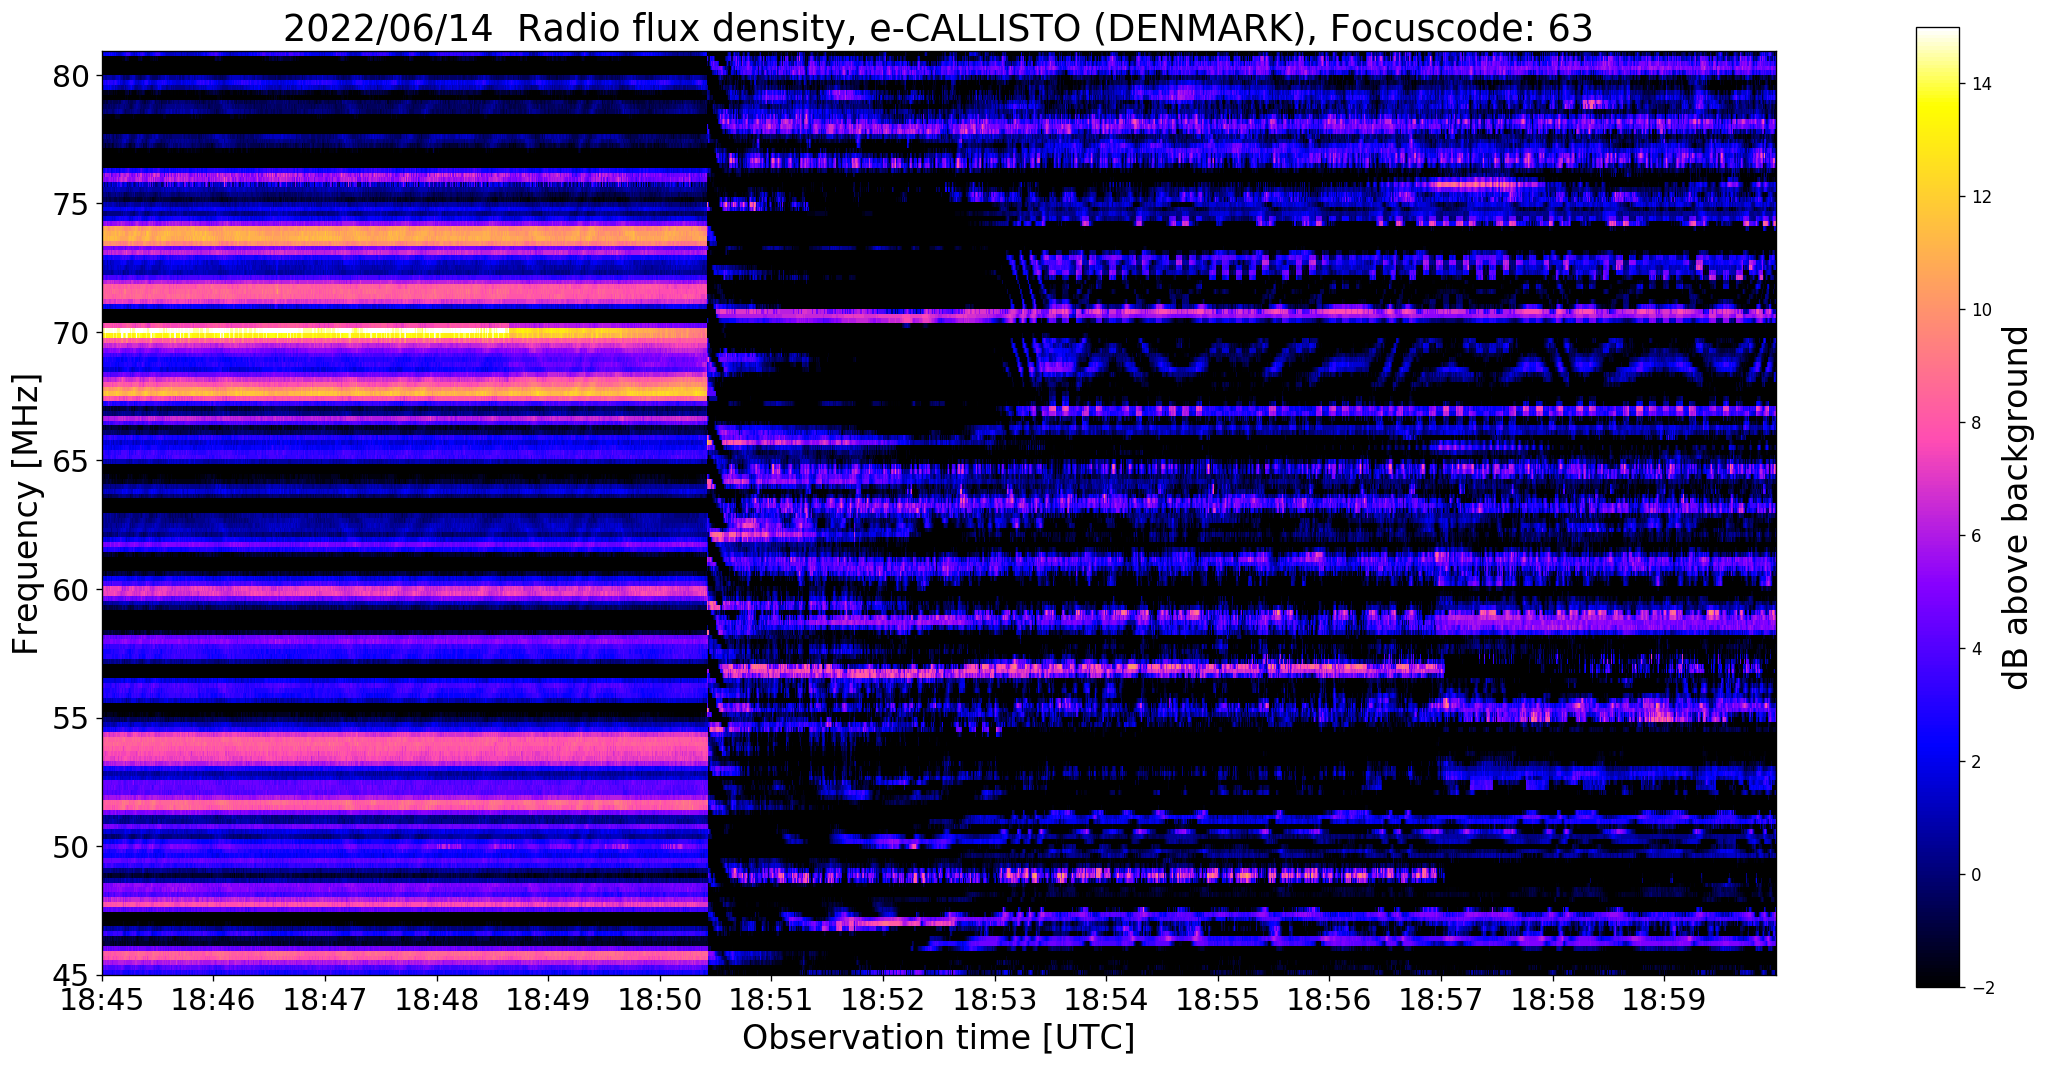Image resolution: width=2047 pixels, height=1067 pixels.
Task: Click the bright white band at 70 MHz
Action: (x=305, y=333)
